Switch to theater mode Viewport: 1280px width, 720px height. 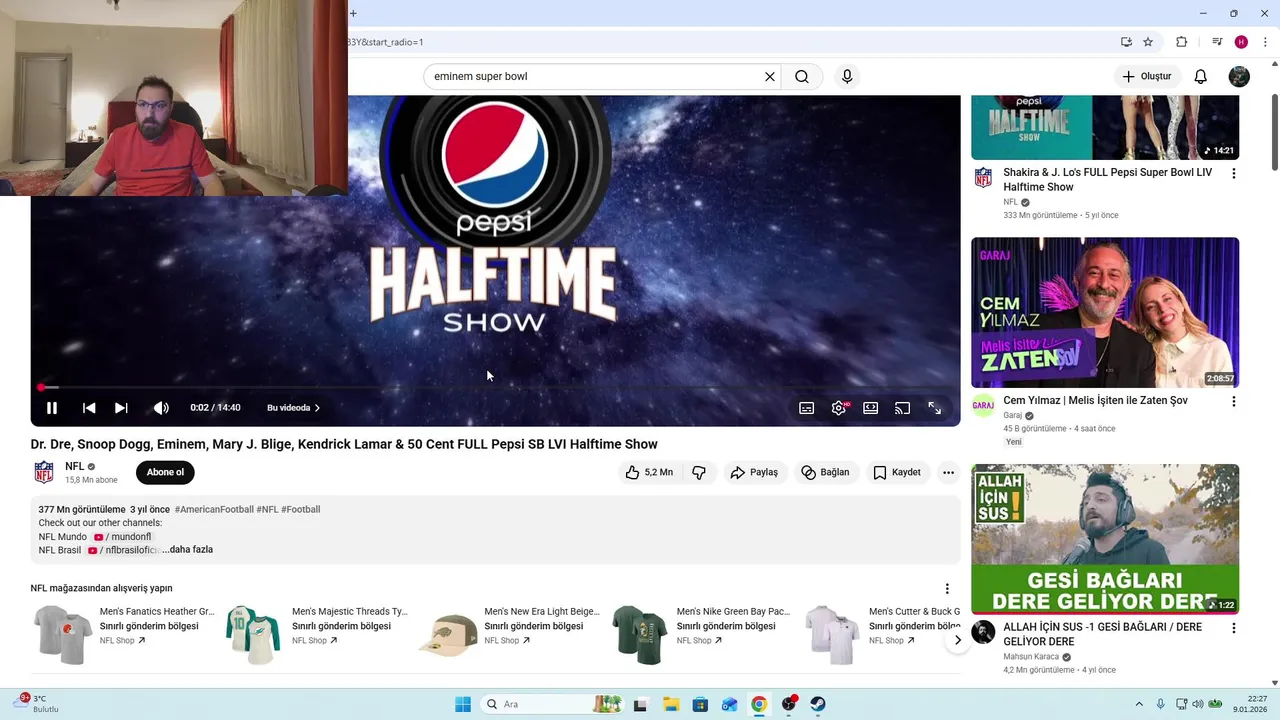(x=871, y=408)
